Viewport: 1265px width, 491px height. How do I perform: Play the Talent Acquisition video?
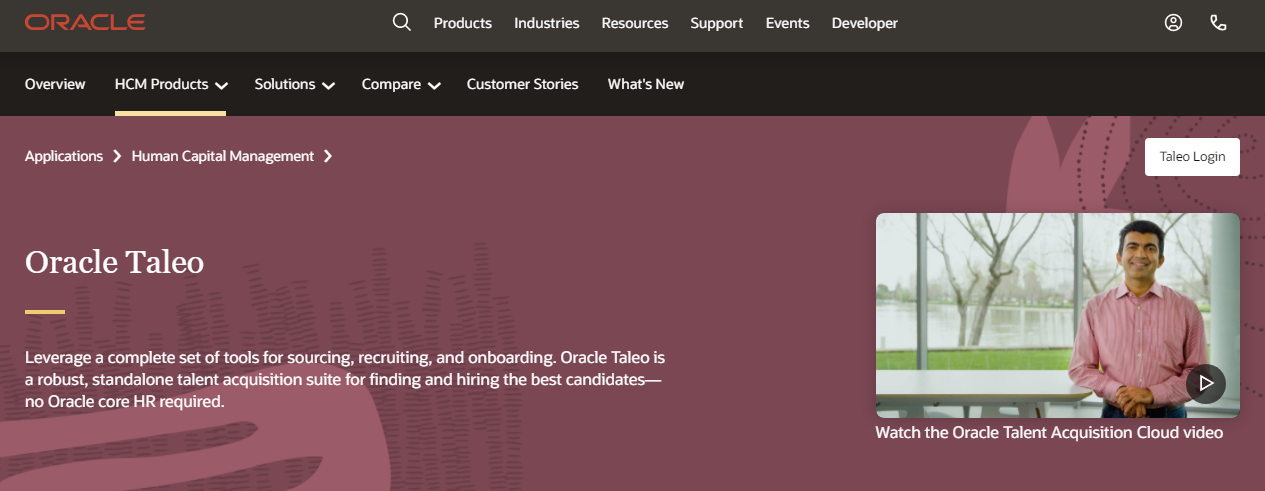pos(1205,383)
